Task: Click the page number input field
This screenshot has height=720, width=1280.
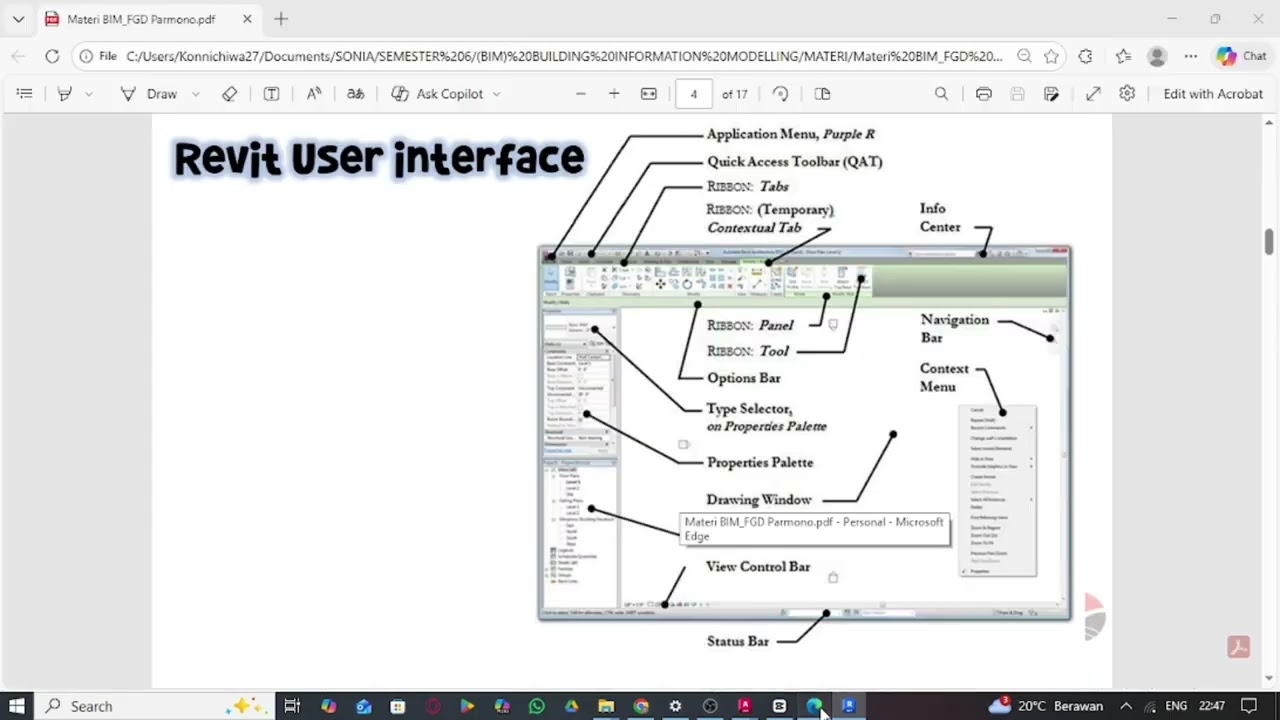Action: pos(693,94)
